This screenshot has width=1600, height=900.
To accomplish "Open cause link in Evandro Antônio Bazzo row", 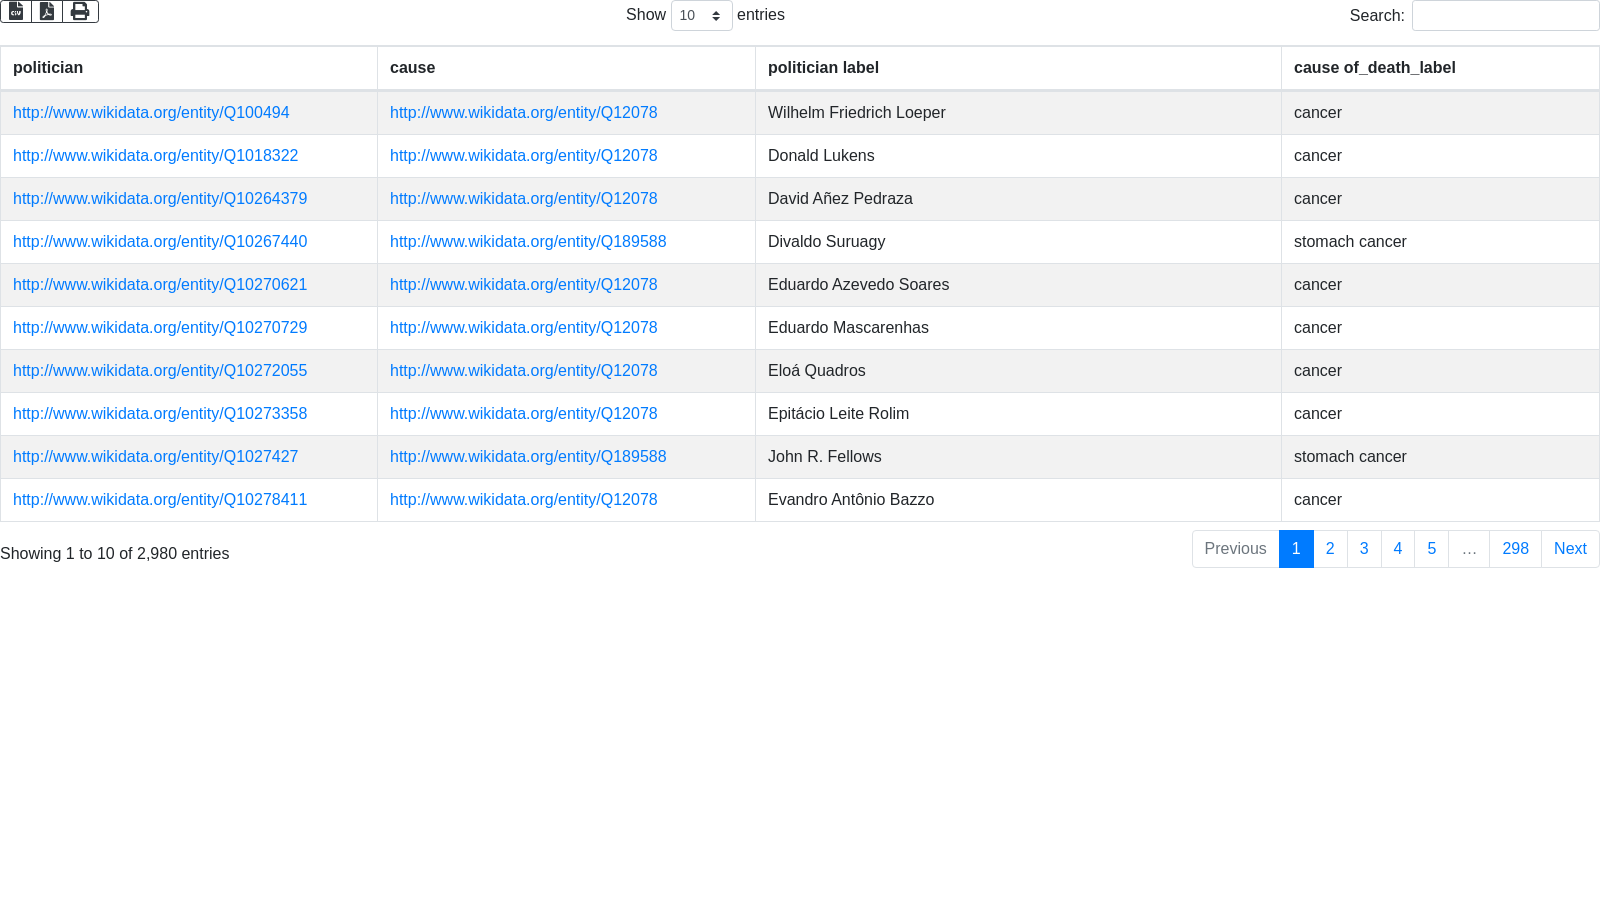I will tap(524, 500).
